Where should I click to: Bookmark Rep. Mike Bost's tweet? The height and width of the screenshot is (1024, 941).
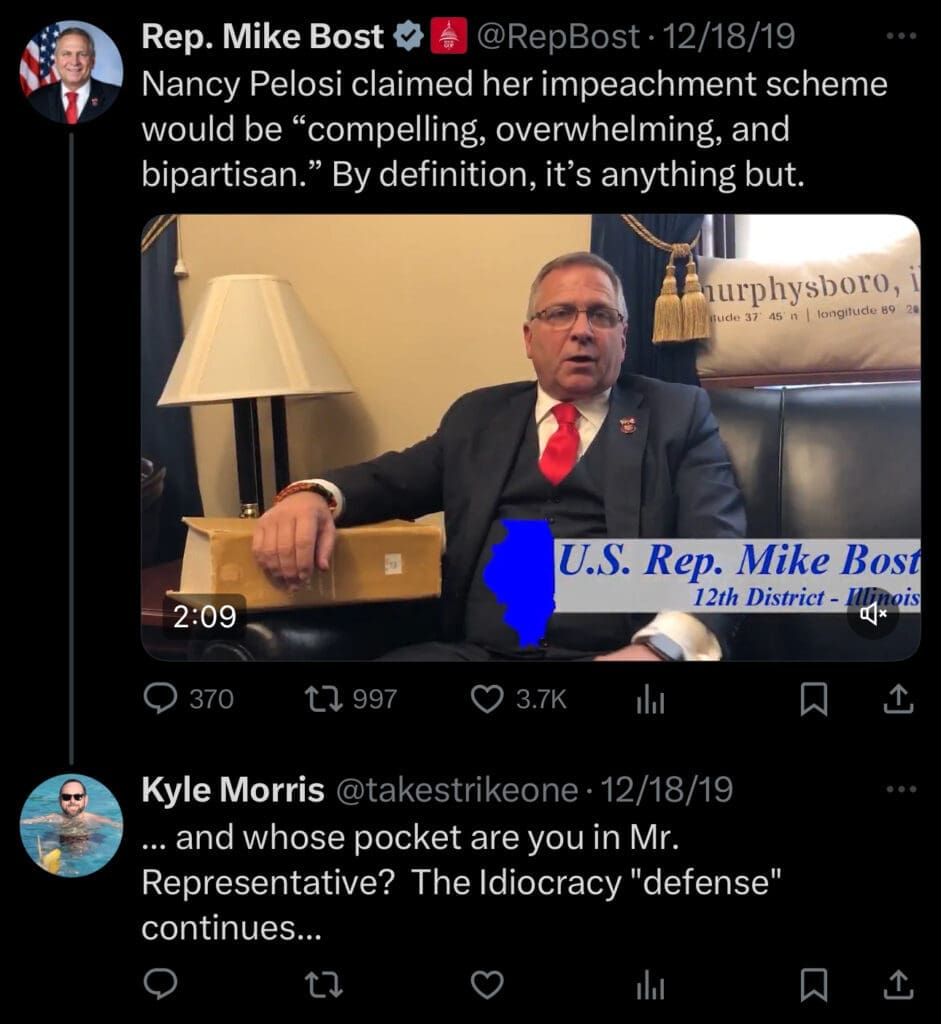pos(815,700)
